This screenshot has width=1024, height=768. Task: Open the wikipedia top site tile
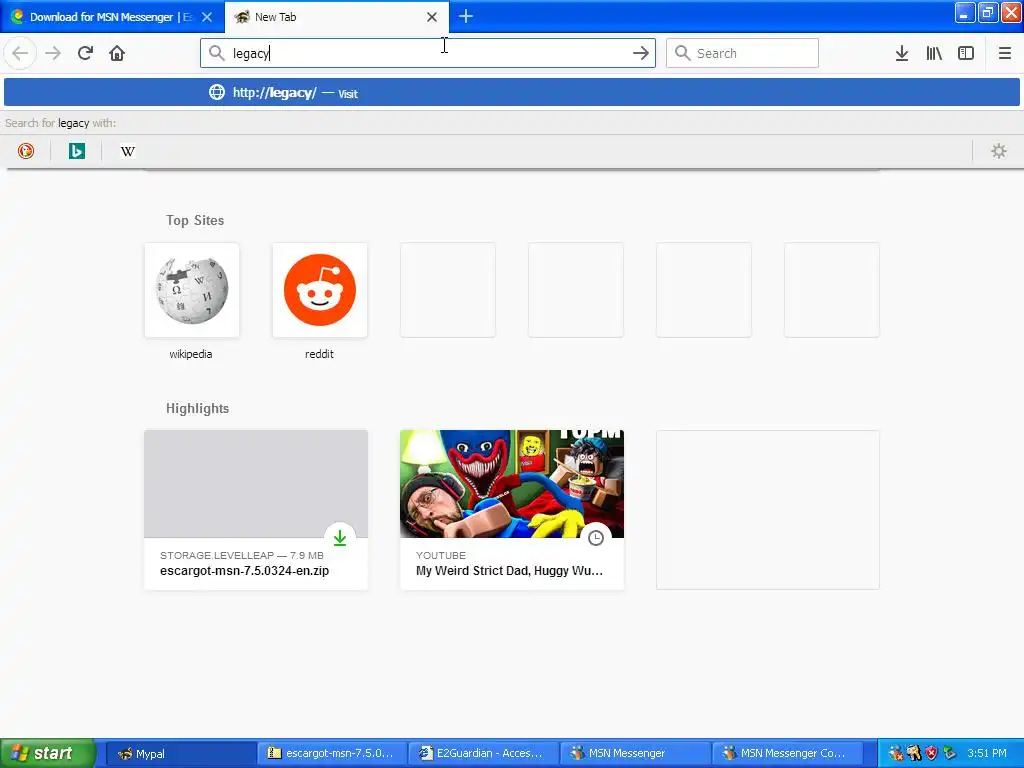[192, 290]
